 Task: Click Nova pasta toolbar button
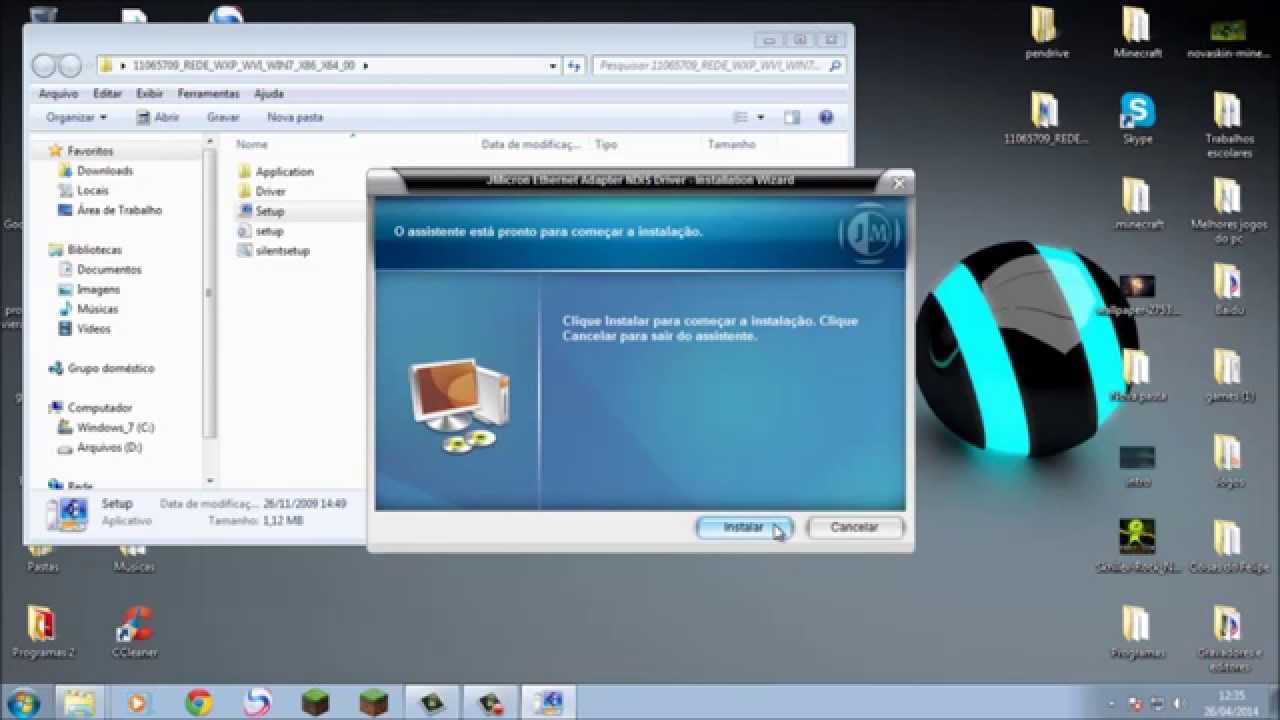[295, 117]
